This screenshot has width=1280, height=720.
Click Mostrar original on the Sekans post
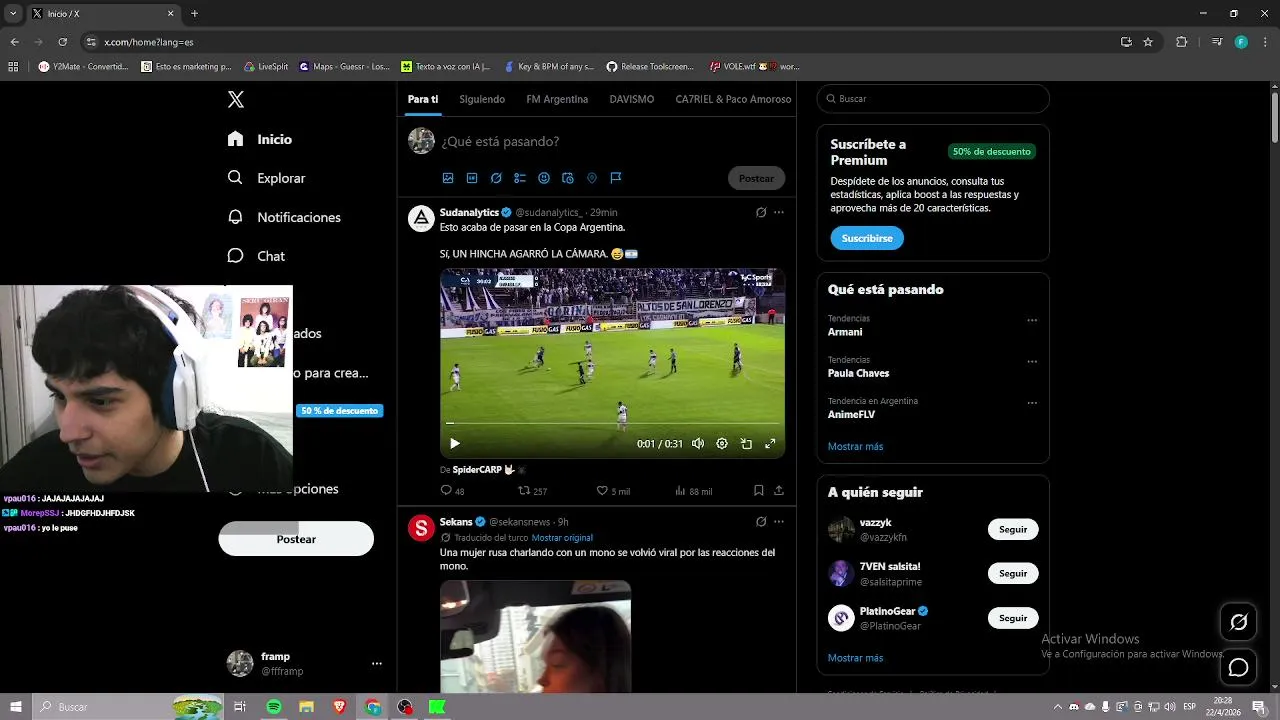(562, 538)
